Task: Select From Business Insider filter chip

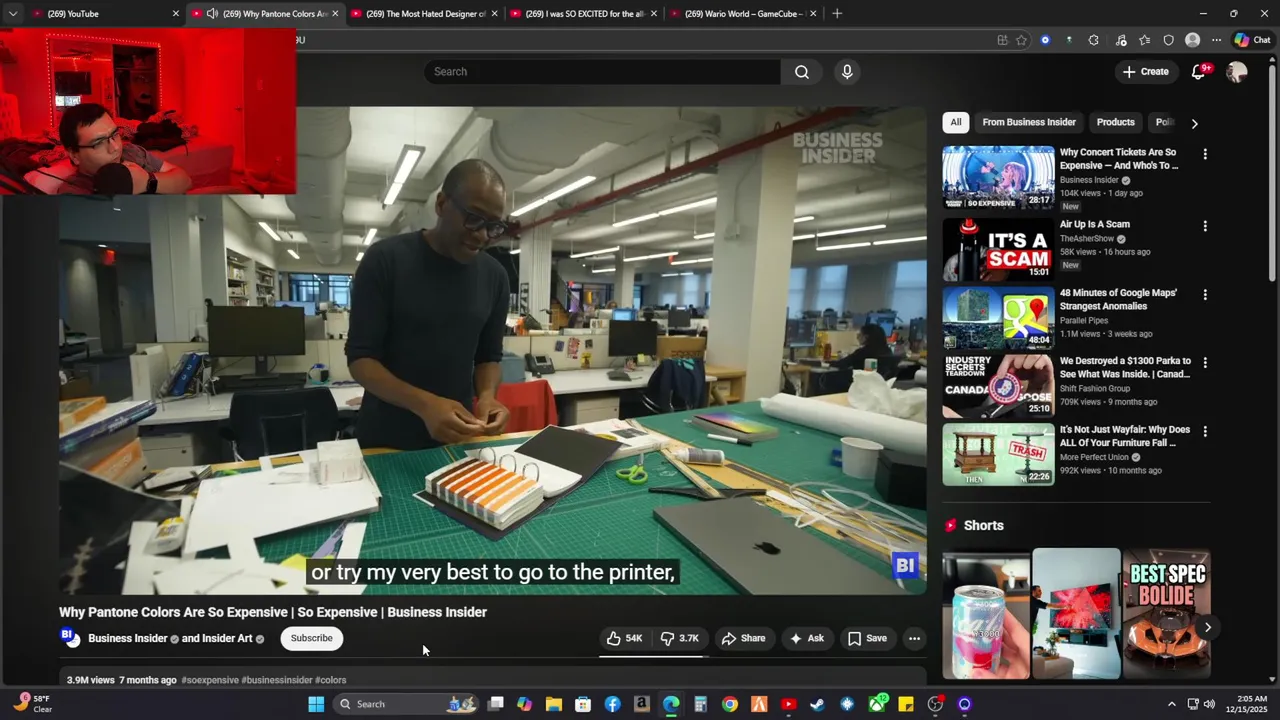Action: pos(1029,122)
